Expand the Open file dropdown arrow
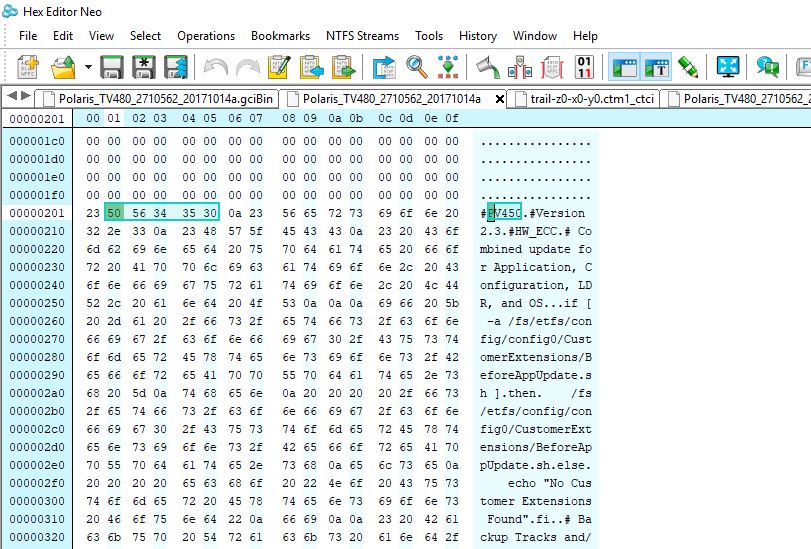811x549 pixels. click(x=88, y=67)
